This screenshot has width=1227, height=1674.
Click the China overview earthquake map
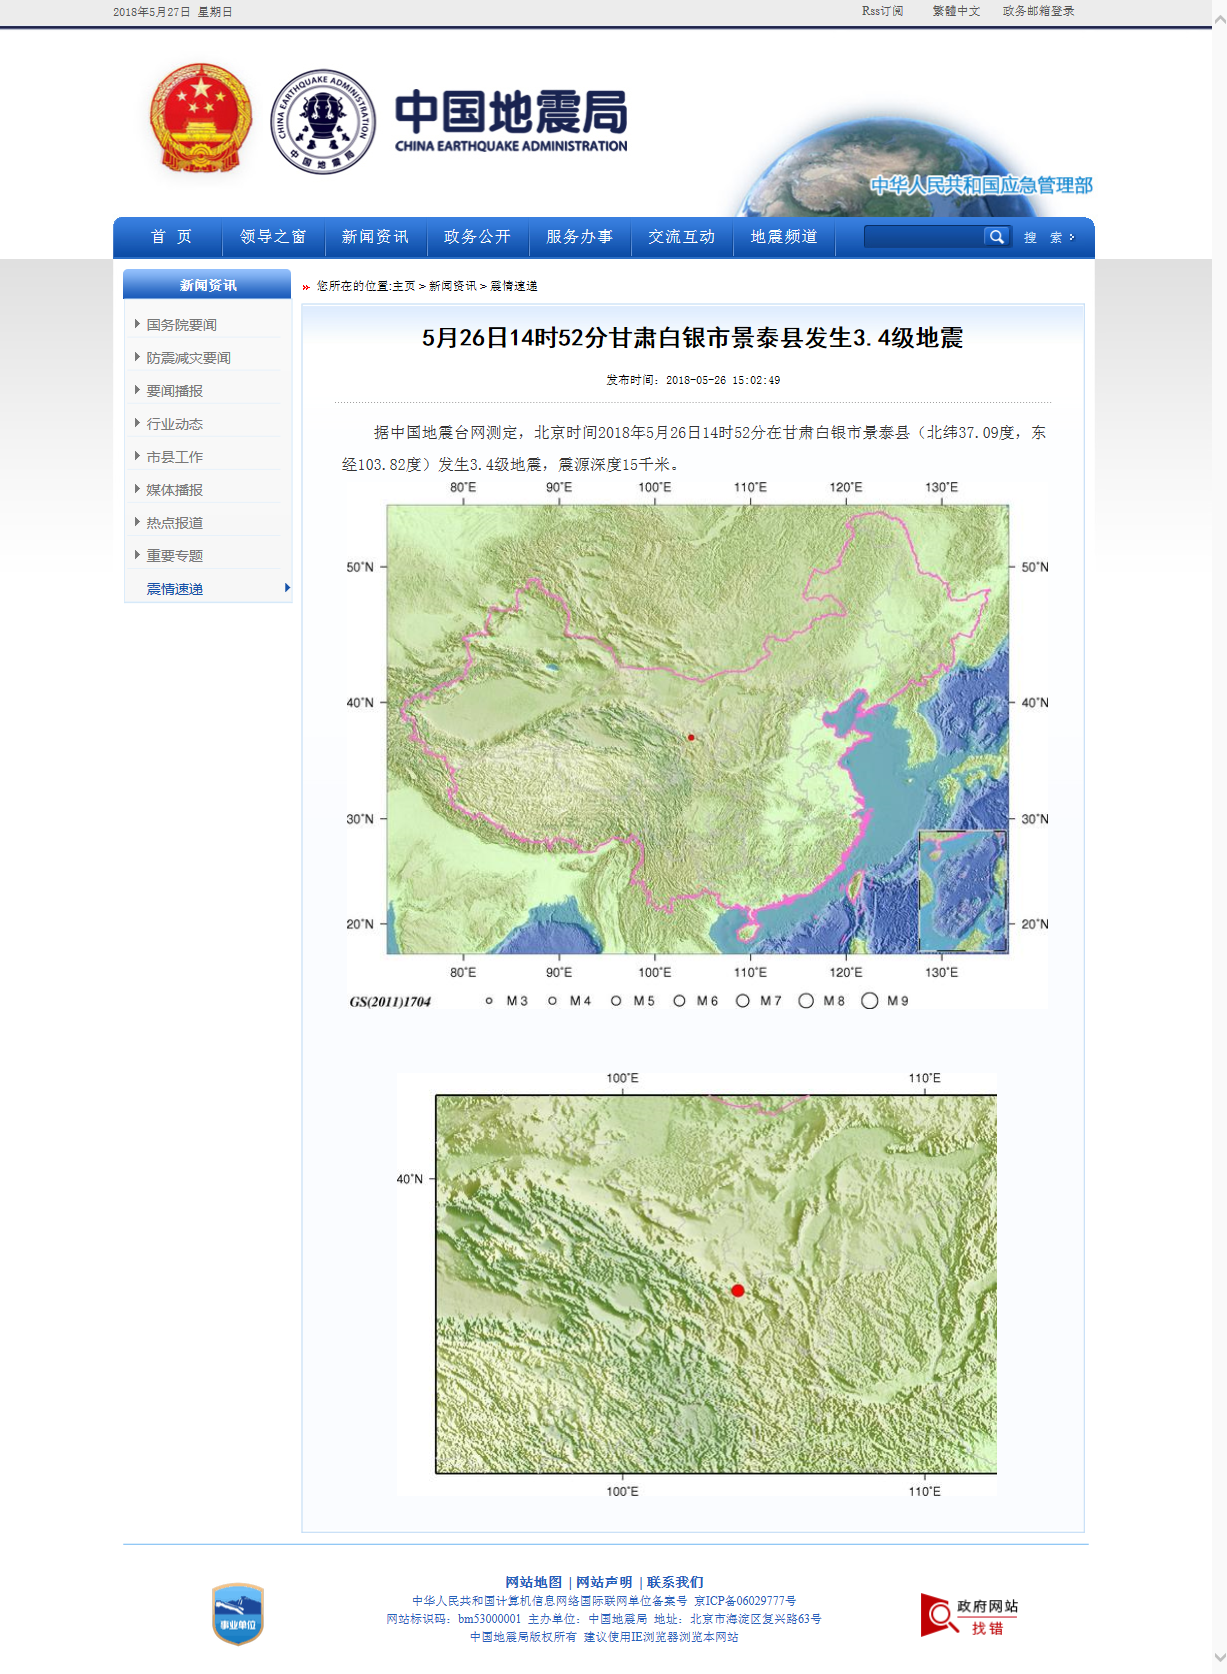point(697,744)
